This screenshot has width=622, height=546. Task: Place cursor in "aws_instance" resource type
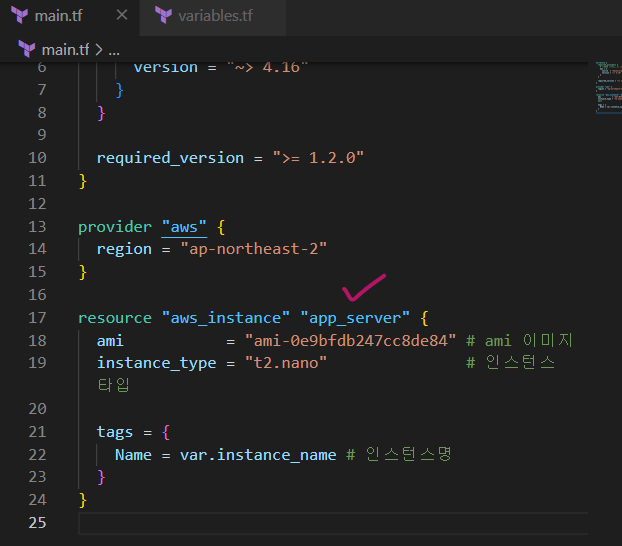226,318
